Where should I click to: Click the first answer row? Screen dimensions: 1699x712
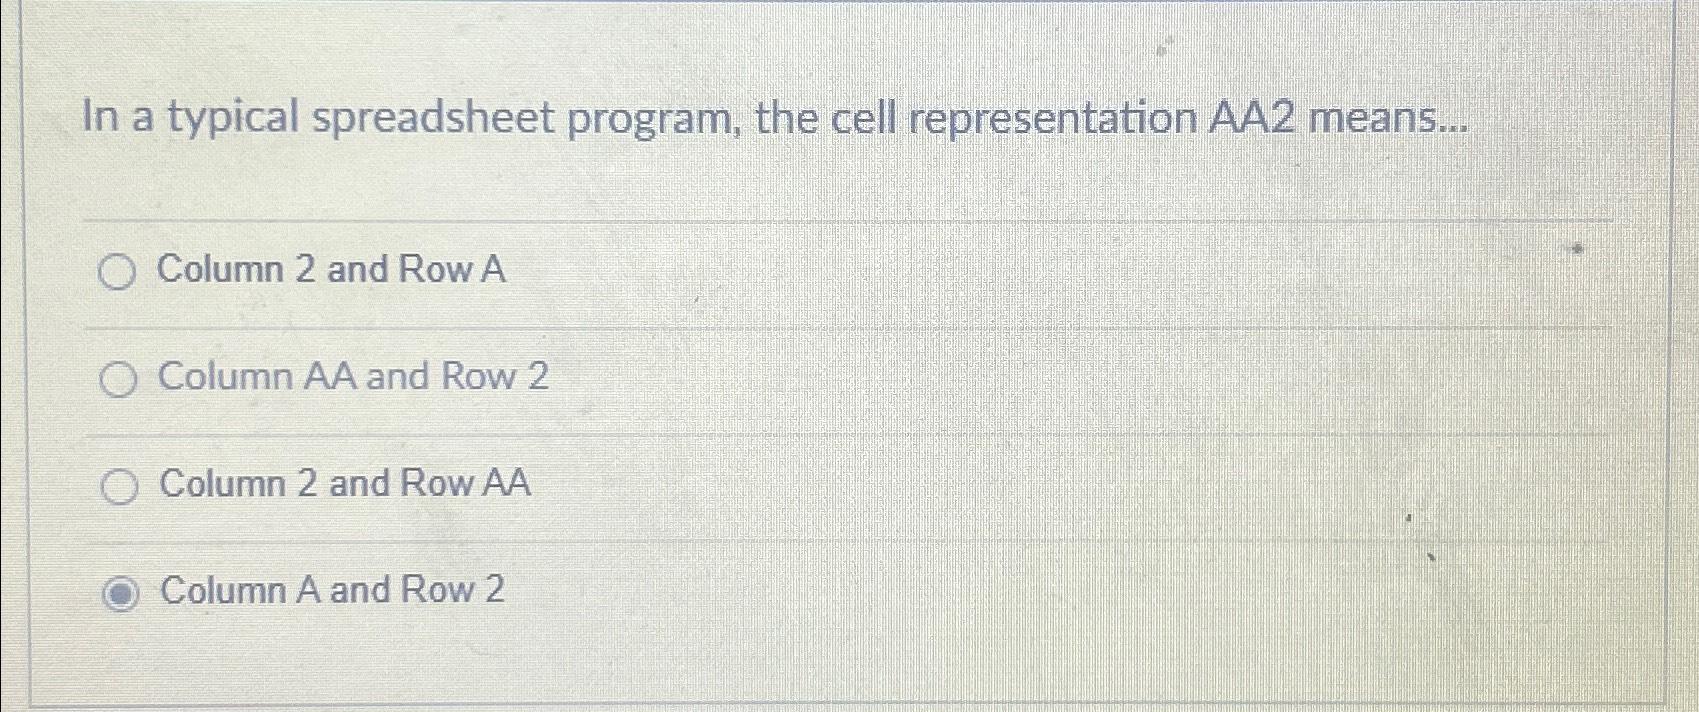700,270
